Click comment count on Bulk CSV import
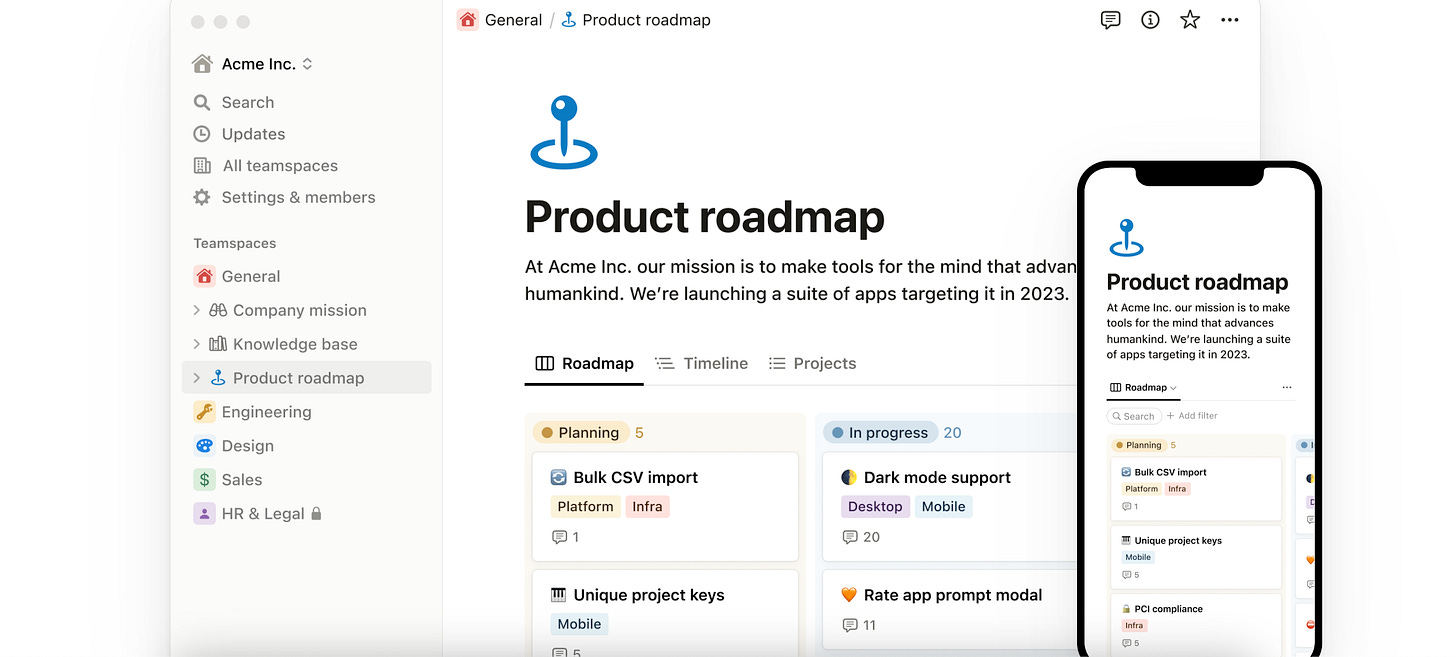The width and height of the screenshot is (1456, 657). click(x=566, y=537)
